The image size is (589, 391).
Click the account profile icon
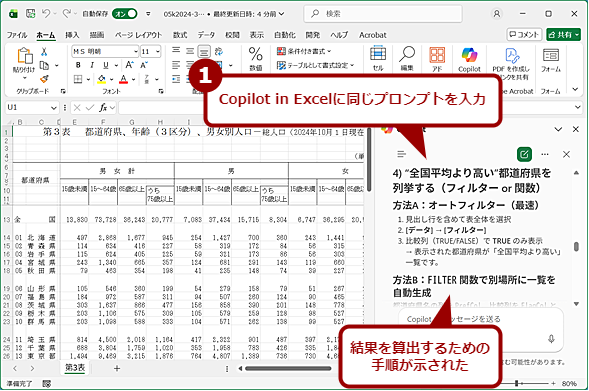point(497,14)
